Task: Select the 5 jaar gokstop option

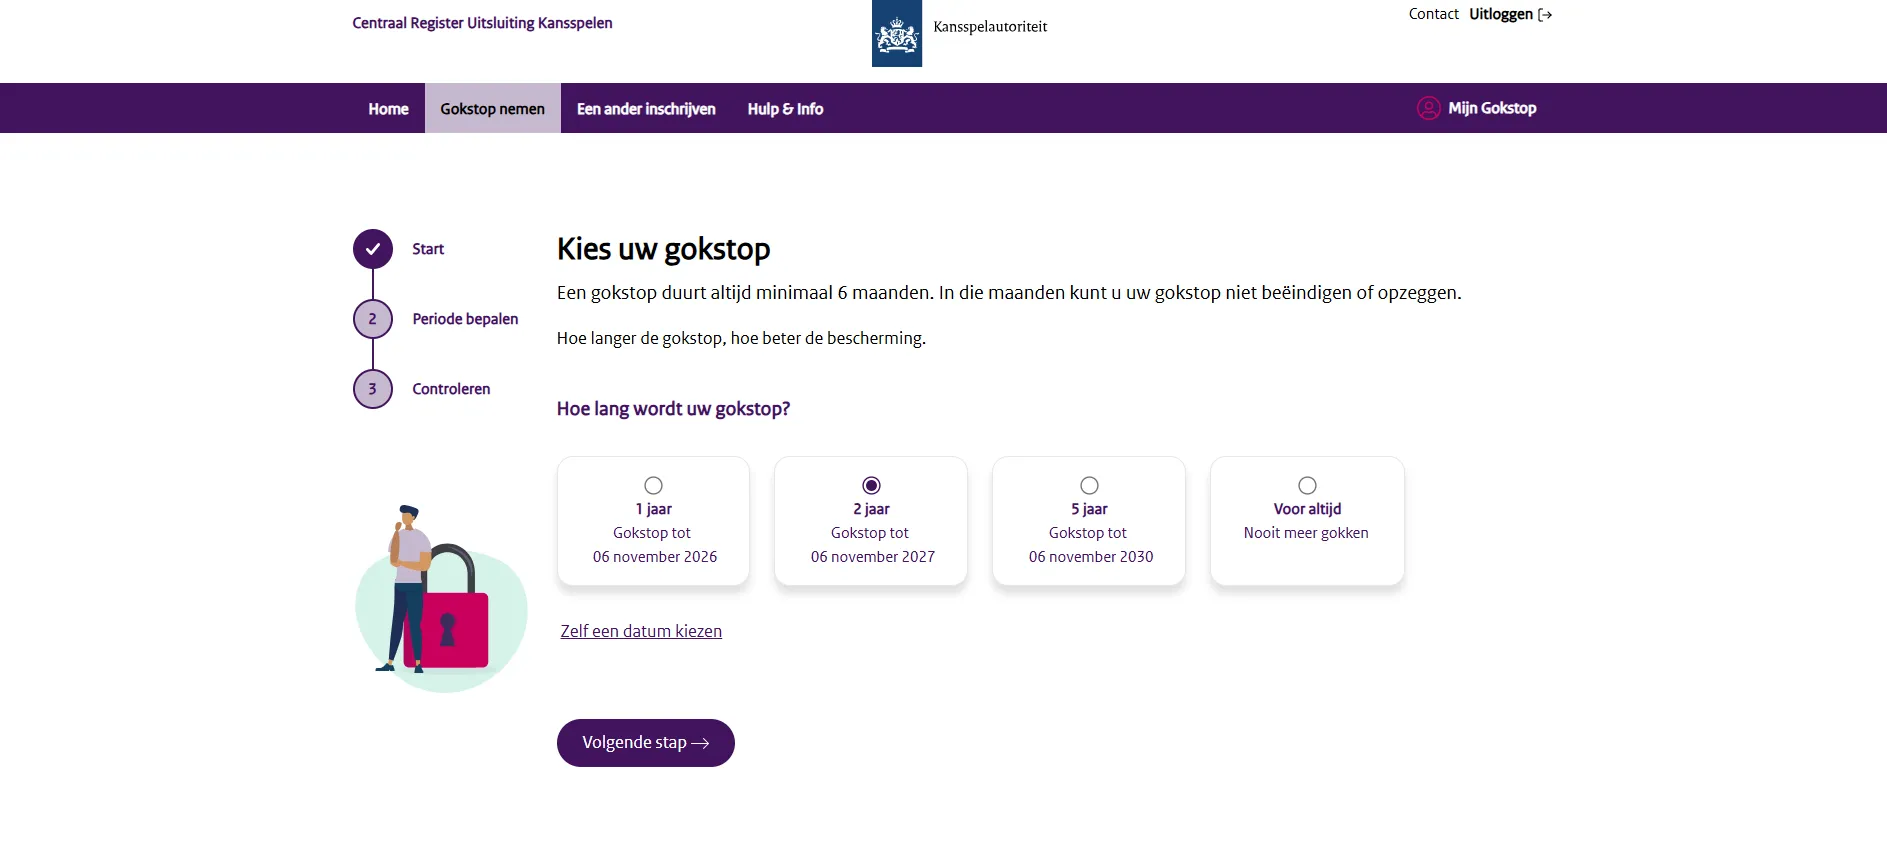Action: 1089,485
